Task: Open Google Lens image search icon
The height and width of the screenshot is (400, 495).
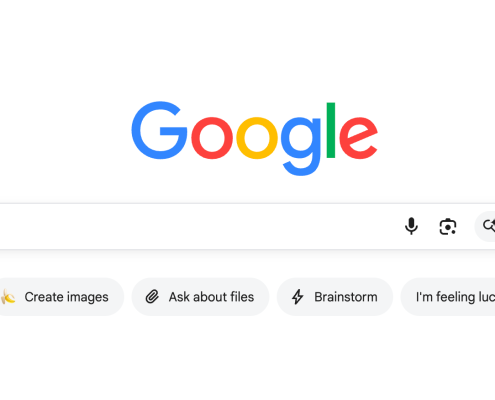Action: click(448, 227)
